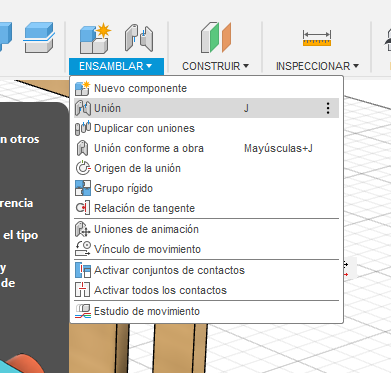Choose Unión menu entry
391x373 pixels.
point(206,108)
